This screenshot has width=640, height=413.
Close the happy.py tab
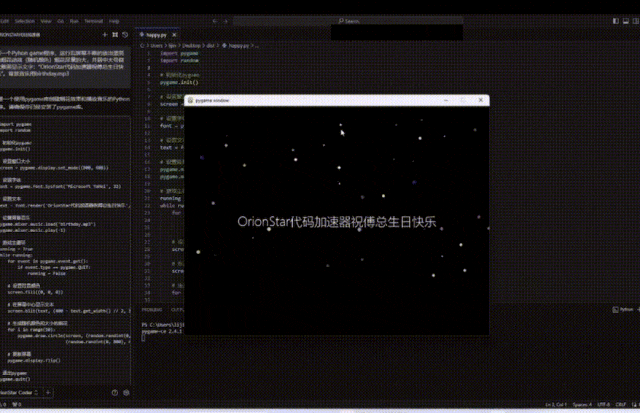tap(174, 35)
